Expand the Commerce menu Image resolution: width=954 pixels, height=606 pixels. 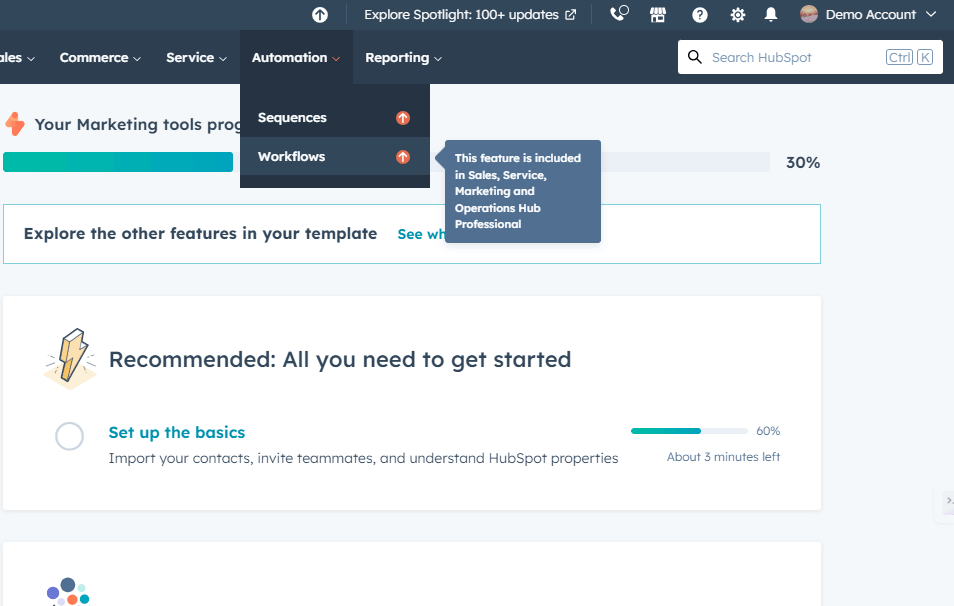click(x=100, y=58)
